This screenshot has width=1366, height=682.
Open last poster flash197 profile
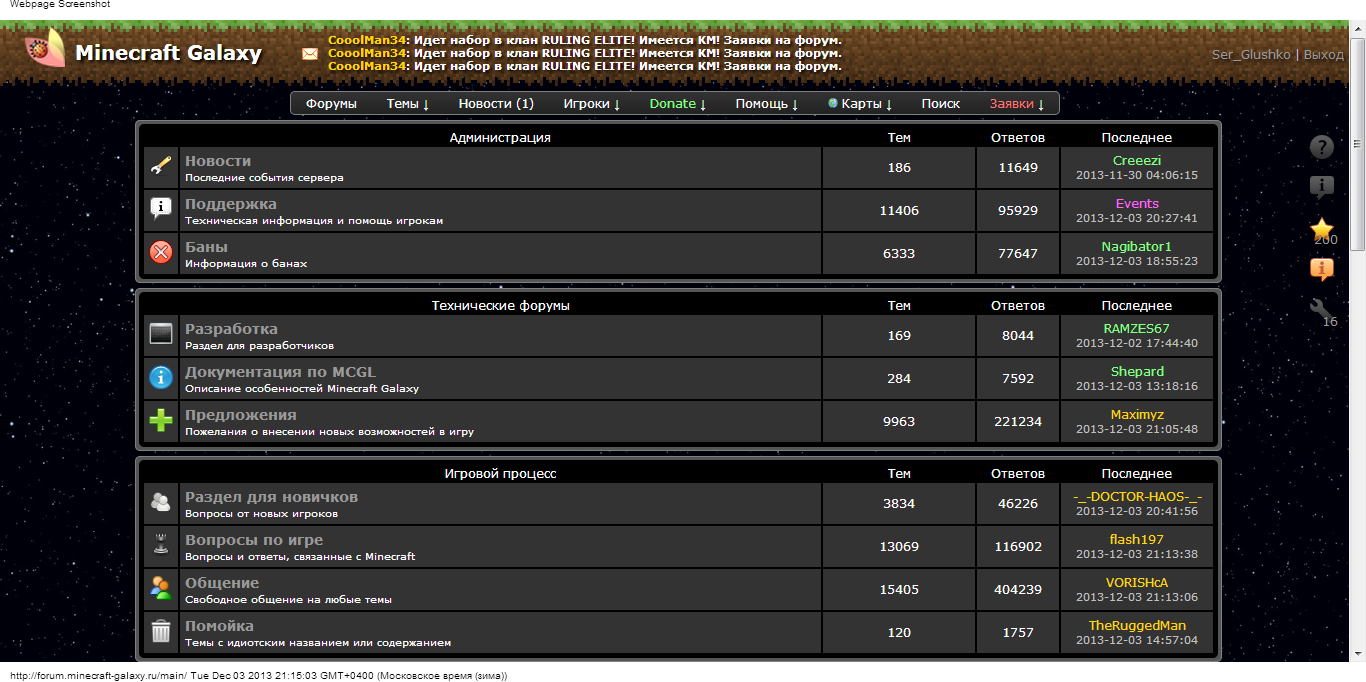(x=1137, y=539)
